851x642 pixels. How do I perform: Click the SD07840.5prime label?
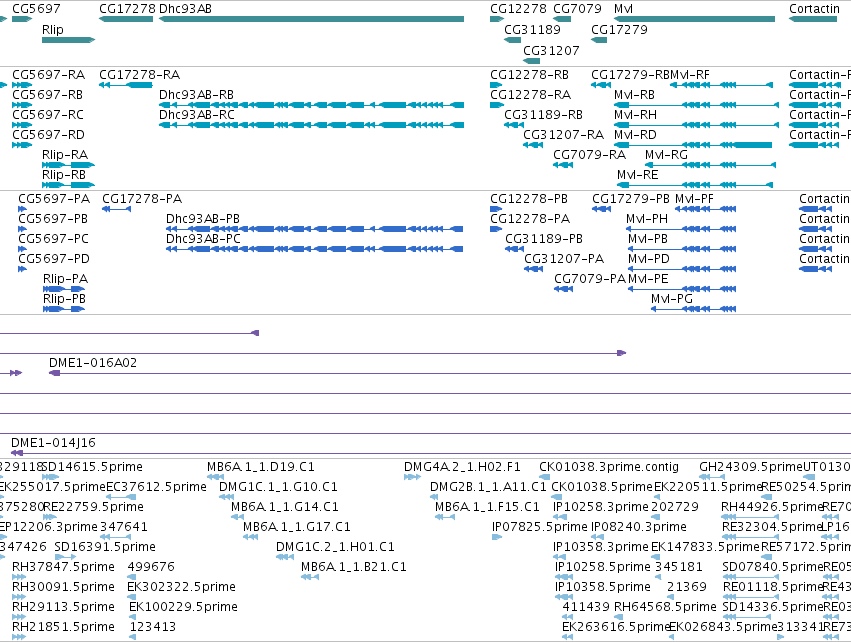(x=773, y=567)
